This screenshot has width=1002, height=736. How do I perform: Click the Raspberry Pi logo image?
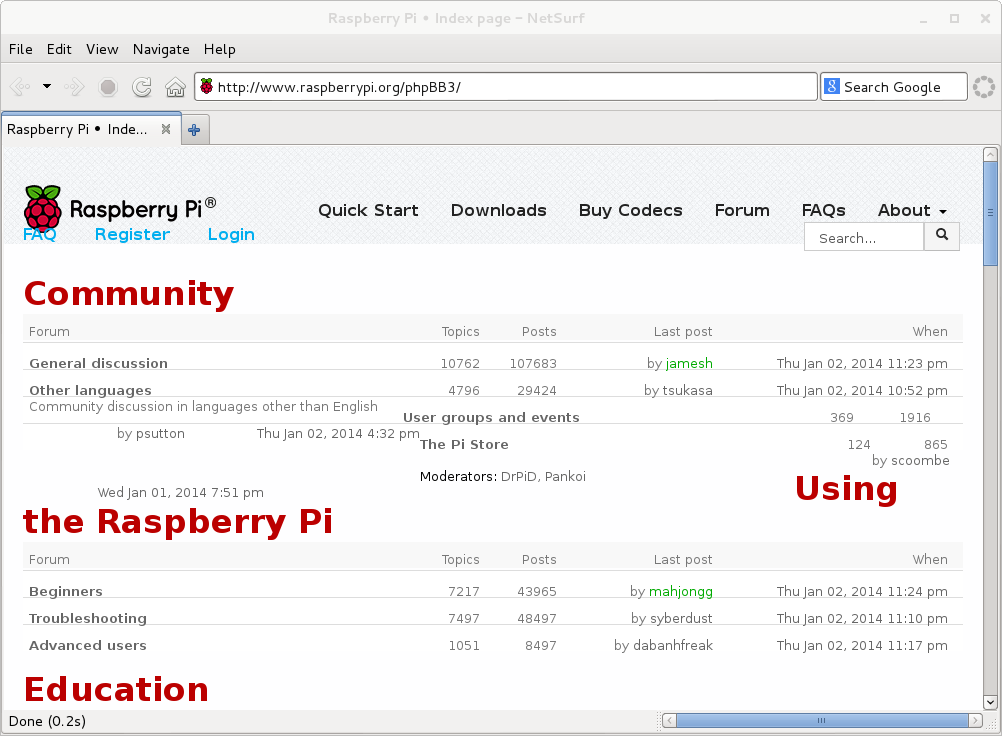point(119,208)
